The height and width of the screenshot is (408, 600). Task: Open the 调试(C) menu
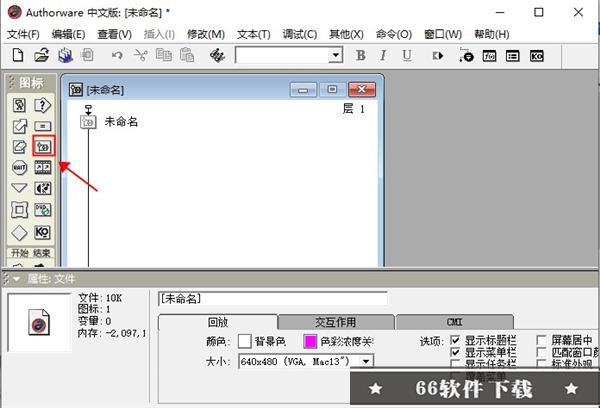click(300, 34)
